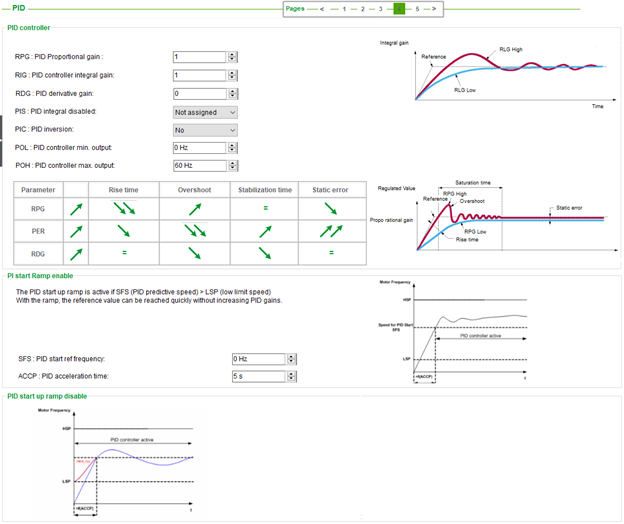The image size is (624, 524).
Task: Open page 1 in pager
Action: point(344,9)
